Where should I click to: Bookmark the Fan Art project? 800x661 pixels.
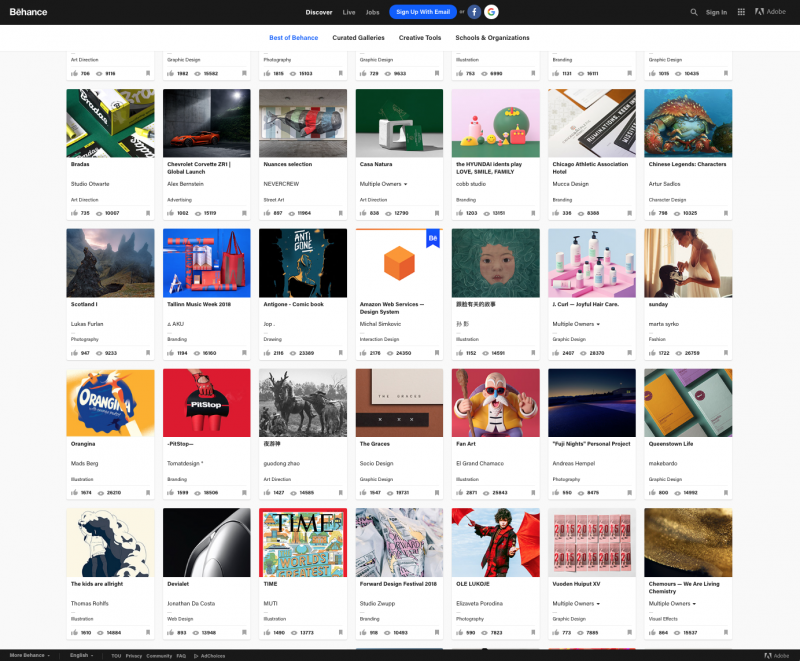pyautogui.click(x=533, y=492)
